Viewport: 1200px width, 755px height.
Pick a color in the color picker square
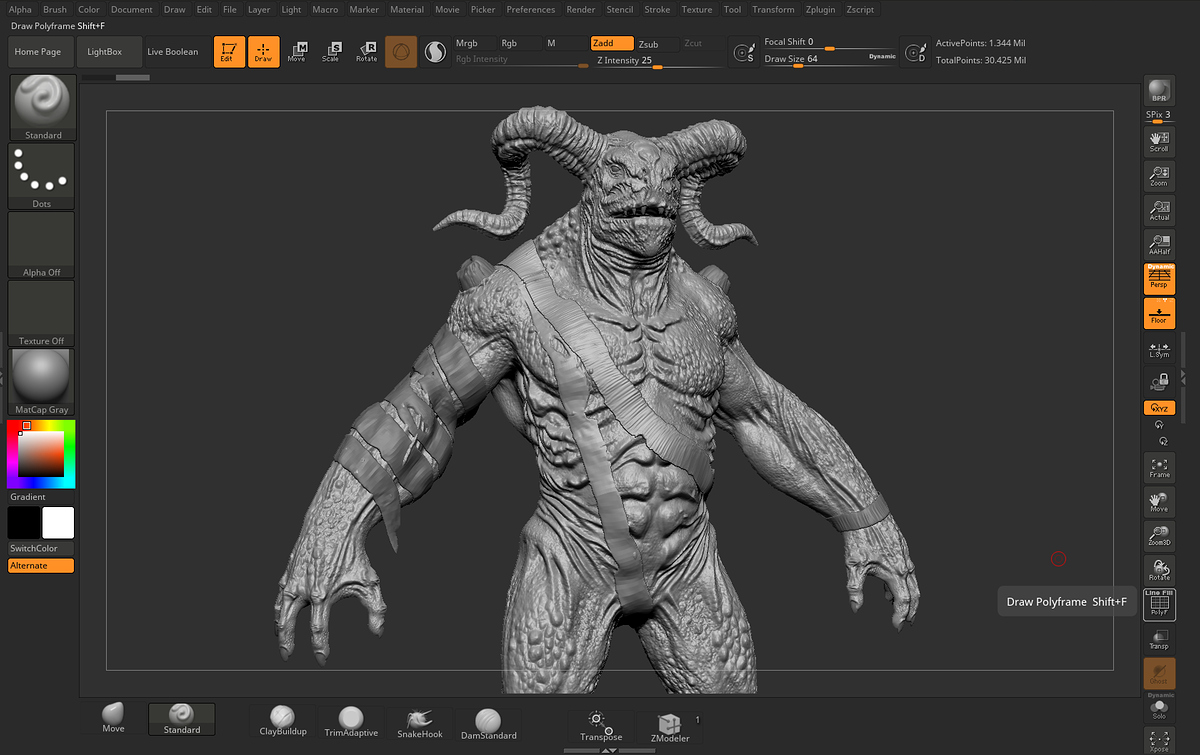41,454
